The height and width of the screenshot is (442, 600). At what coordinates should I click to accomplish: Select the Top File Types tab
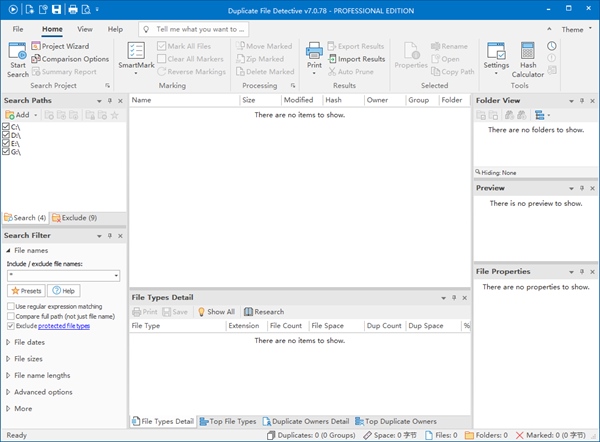click(228, 421)
